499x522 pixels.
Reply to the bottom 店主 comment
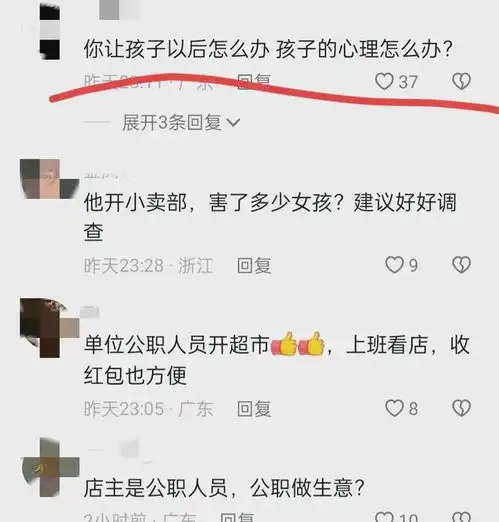[237, 518]
